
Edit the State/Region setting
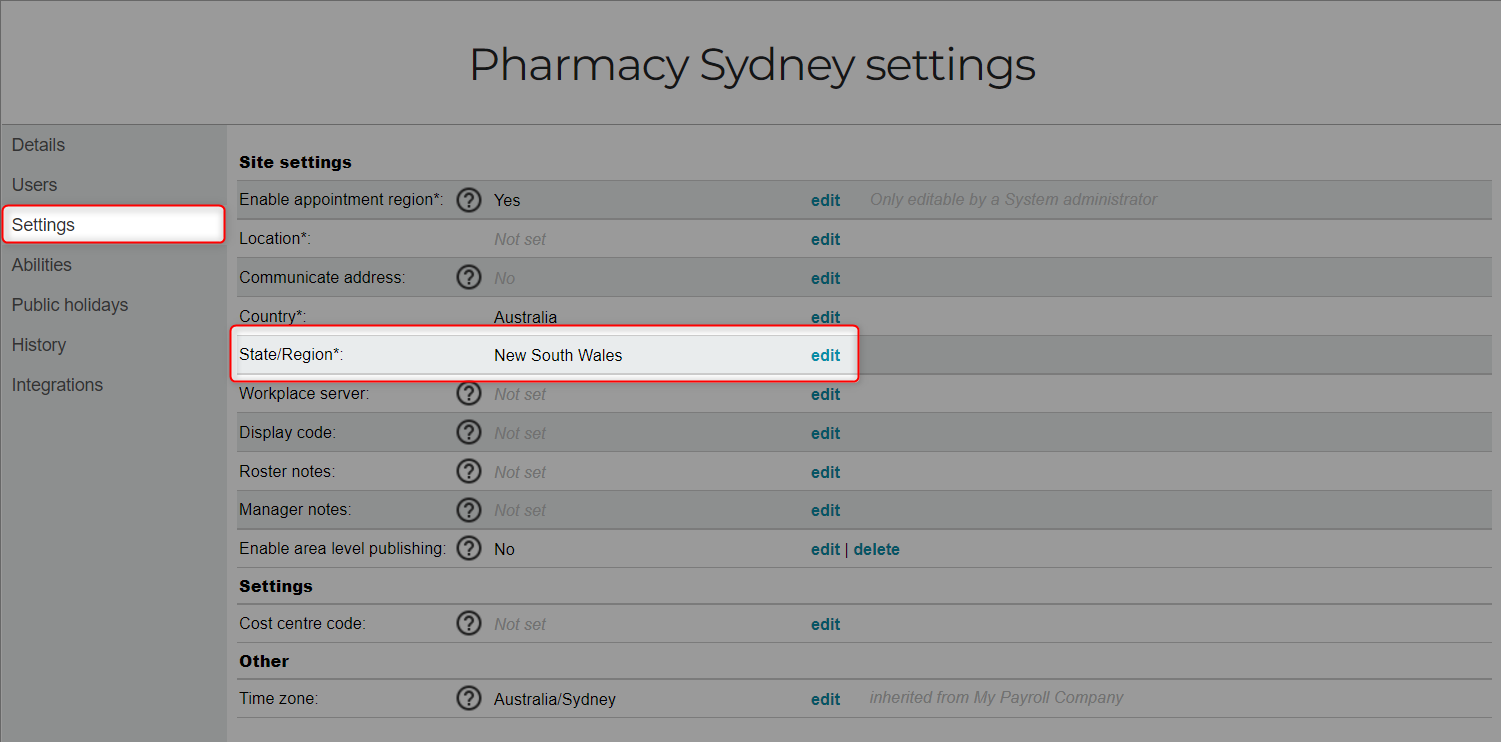[825, 355]
